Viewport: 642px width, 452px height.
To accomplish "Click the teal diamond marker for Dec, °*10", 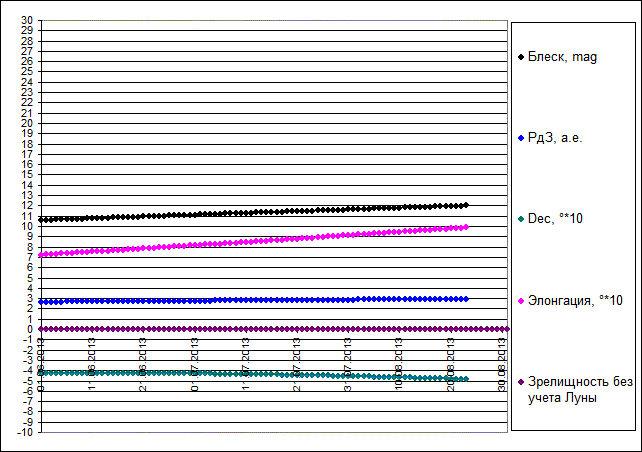I will (x=521, y=219).
